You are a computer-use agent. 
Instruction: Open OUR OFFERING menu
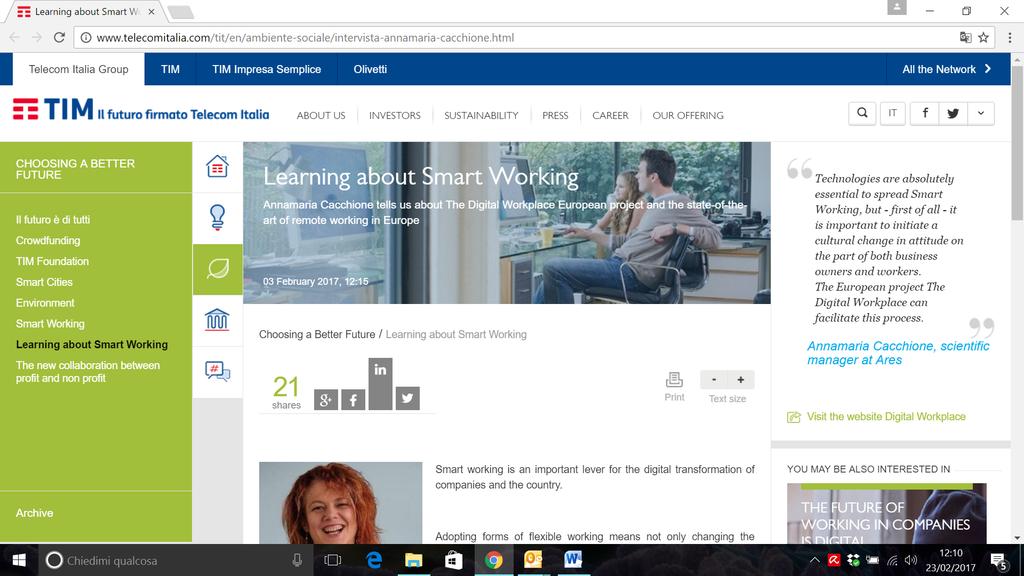click(688, 116)
